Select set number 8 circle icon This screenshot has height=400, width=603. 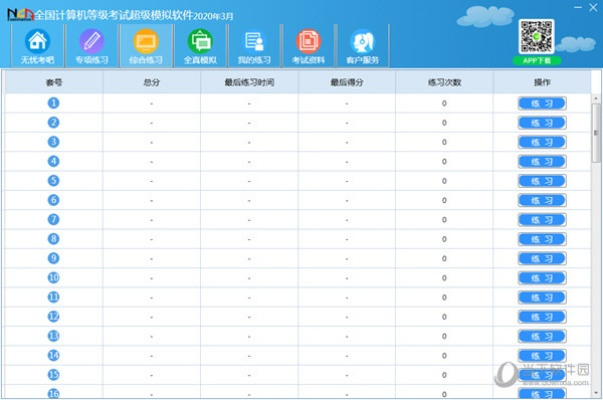pos(53,239)
